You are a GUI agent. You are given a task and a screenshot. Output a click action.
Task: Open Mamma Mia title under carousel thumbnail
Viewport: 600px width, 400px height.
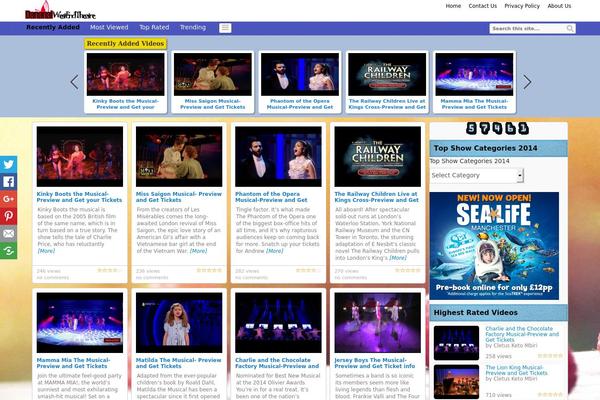point(474,104)
